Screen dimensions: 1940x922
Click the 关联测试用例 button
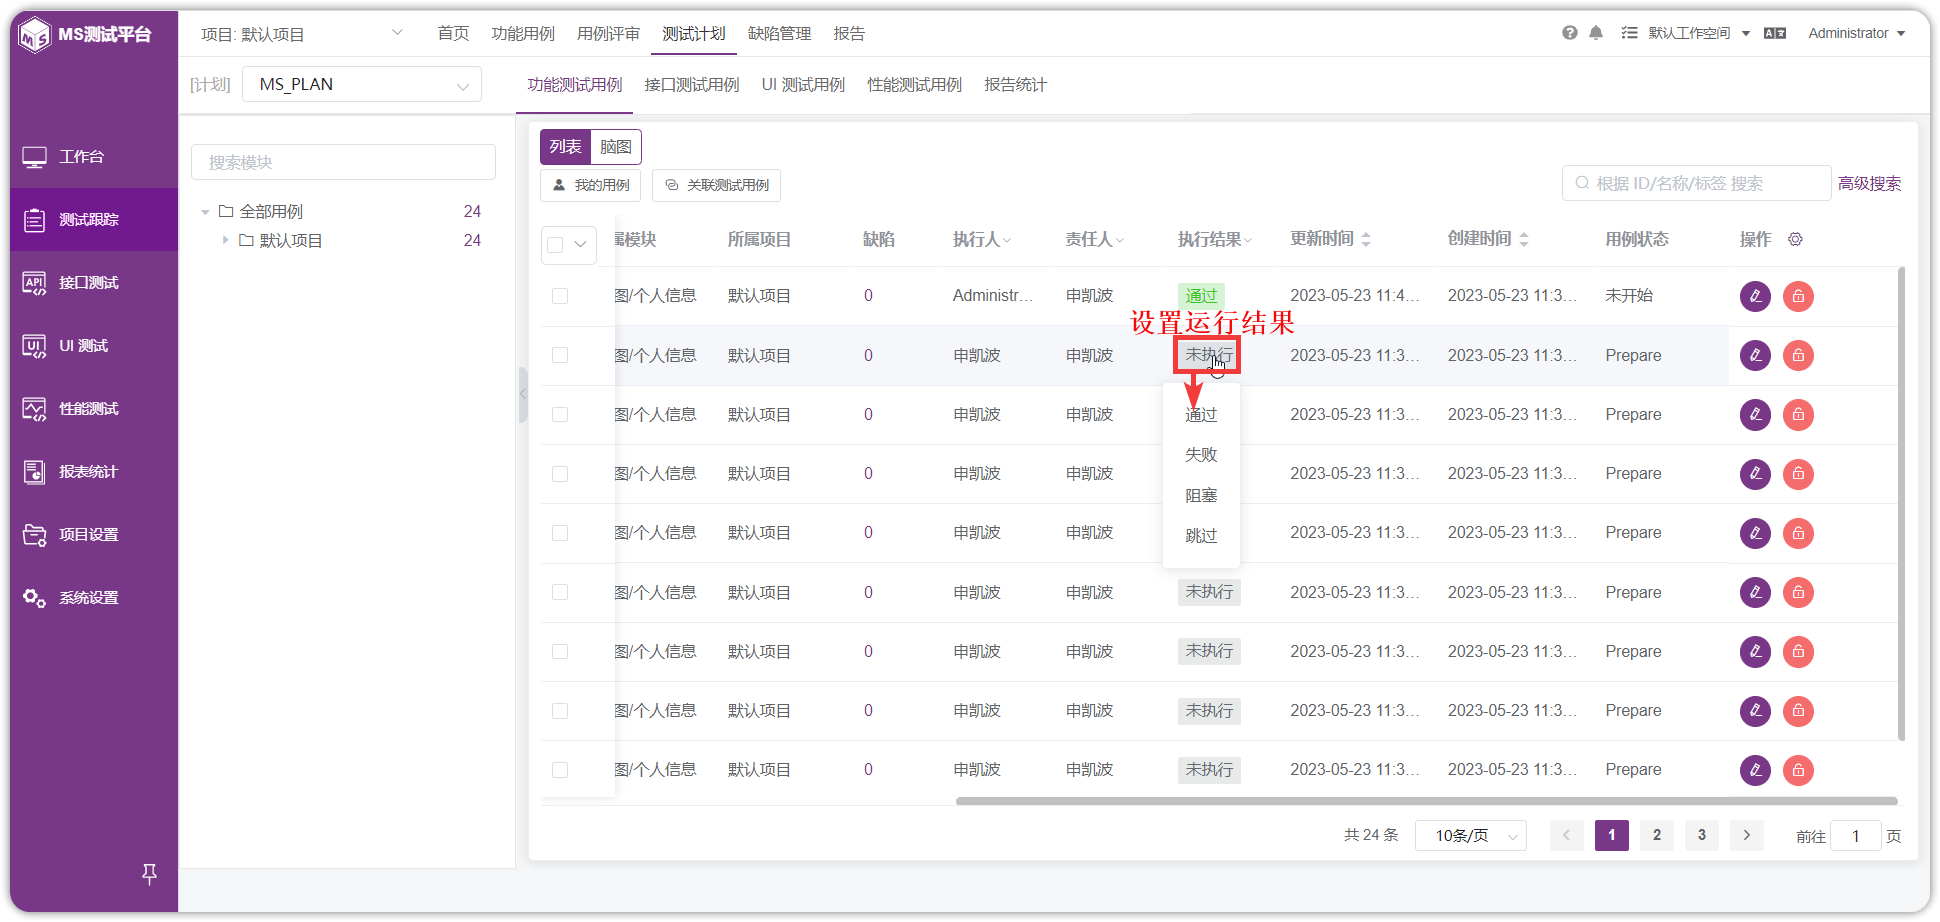[716, 185]
